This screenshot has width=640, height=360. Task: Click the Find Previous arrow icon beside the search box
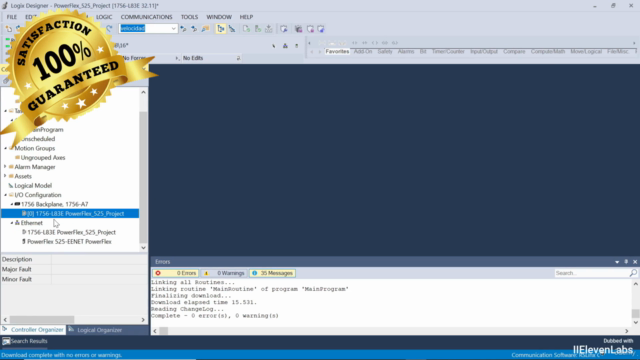tap(183, 29)
